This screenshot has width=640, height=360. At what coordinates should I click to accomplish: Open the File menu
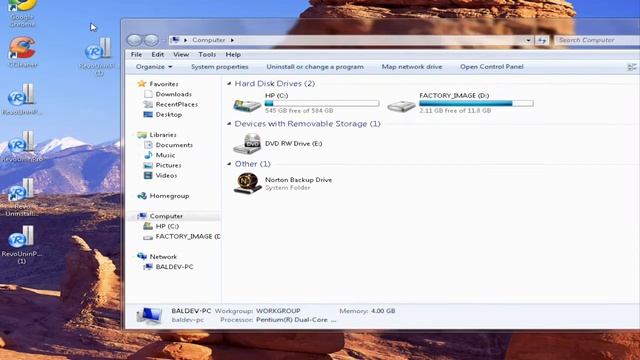pos(136,54)
